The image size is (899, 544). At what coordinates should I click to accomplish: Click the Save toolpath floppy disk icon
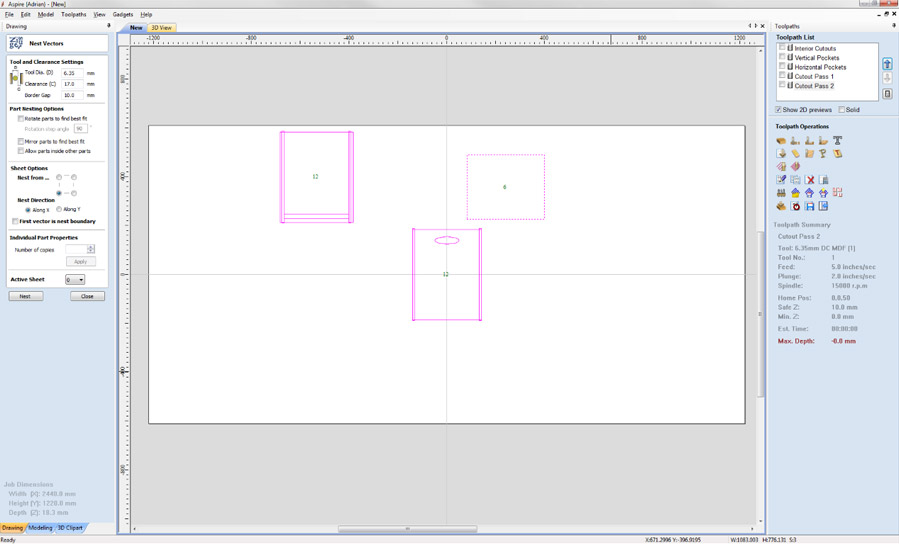pos(809,206)
